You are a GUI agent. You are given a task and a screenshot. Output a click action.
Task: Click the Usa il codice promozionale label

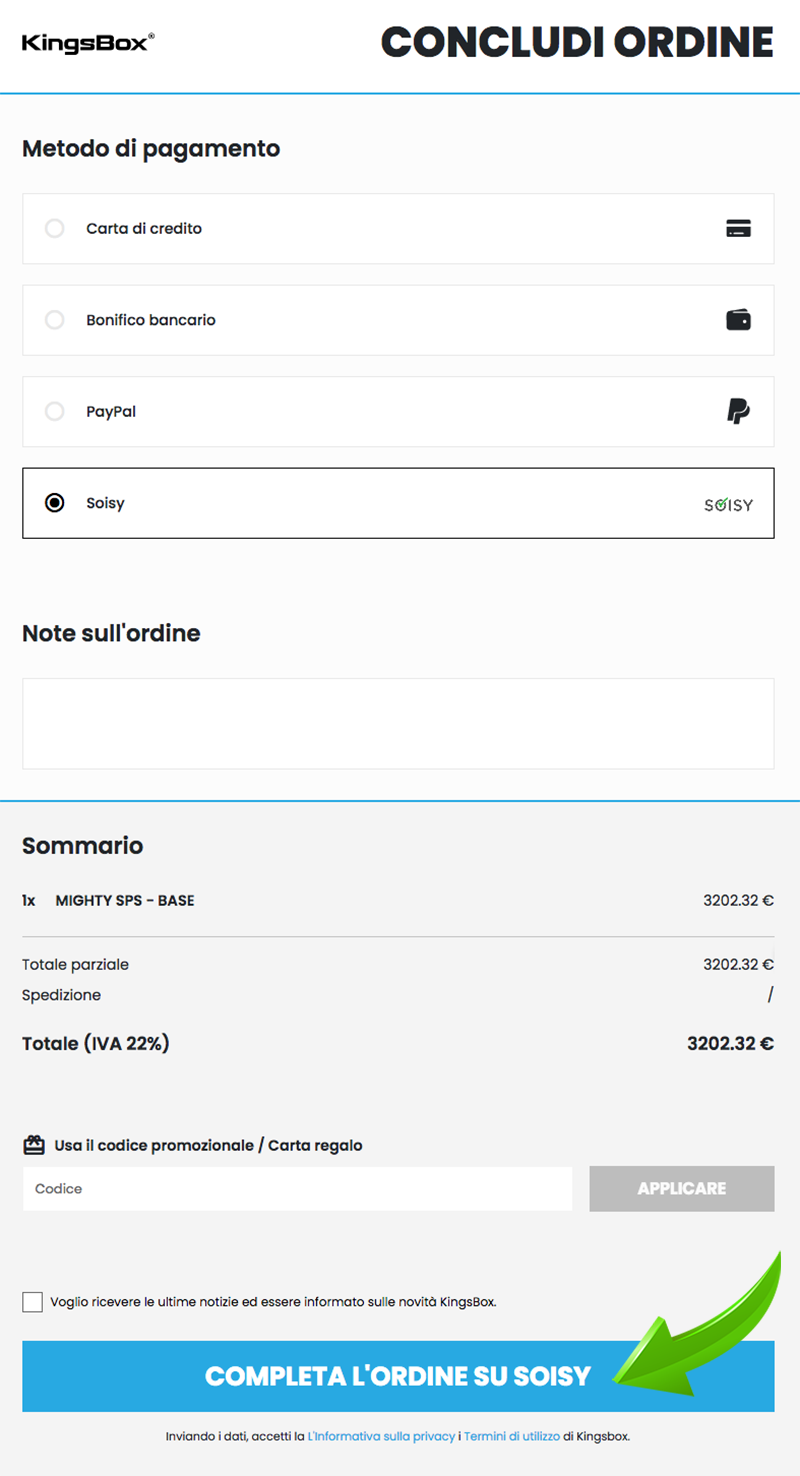[x=208, y=1145]
